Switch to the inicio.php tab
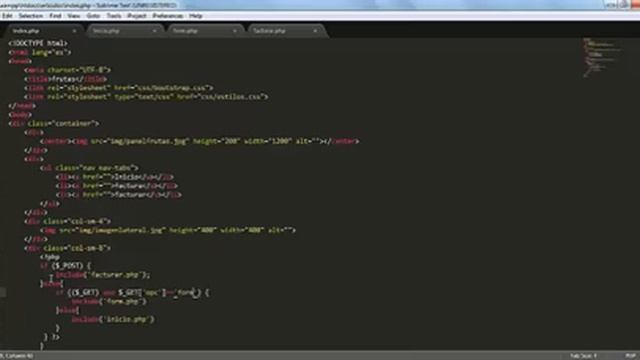 click(124, 31)
